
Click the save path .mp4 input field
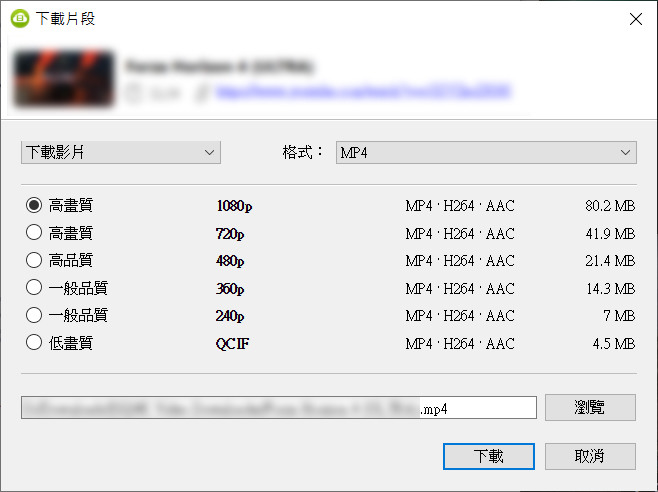(279, 408)
